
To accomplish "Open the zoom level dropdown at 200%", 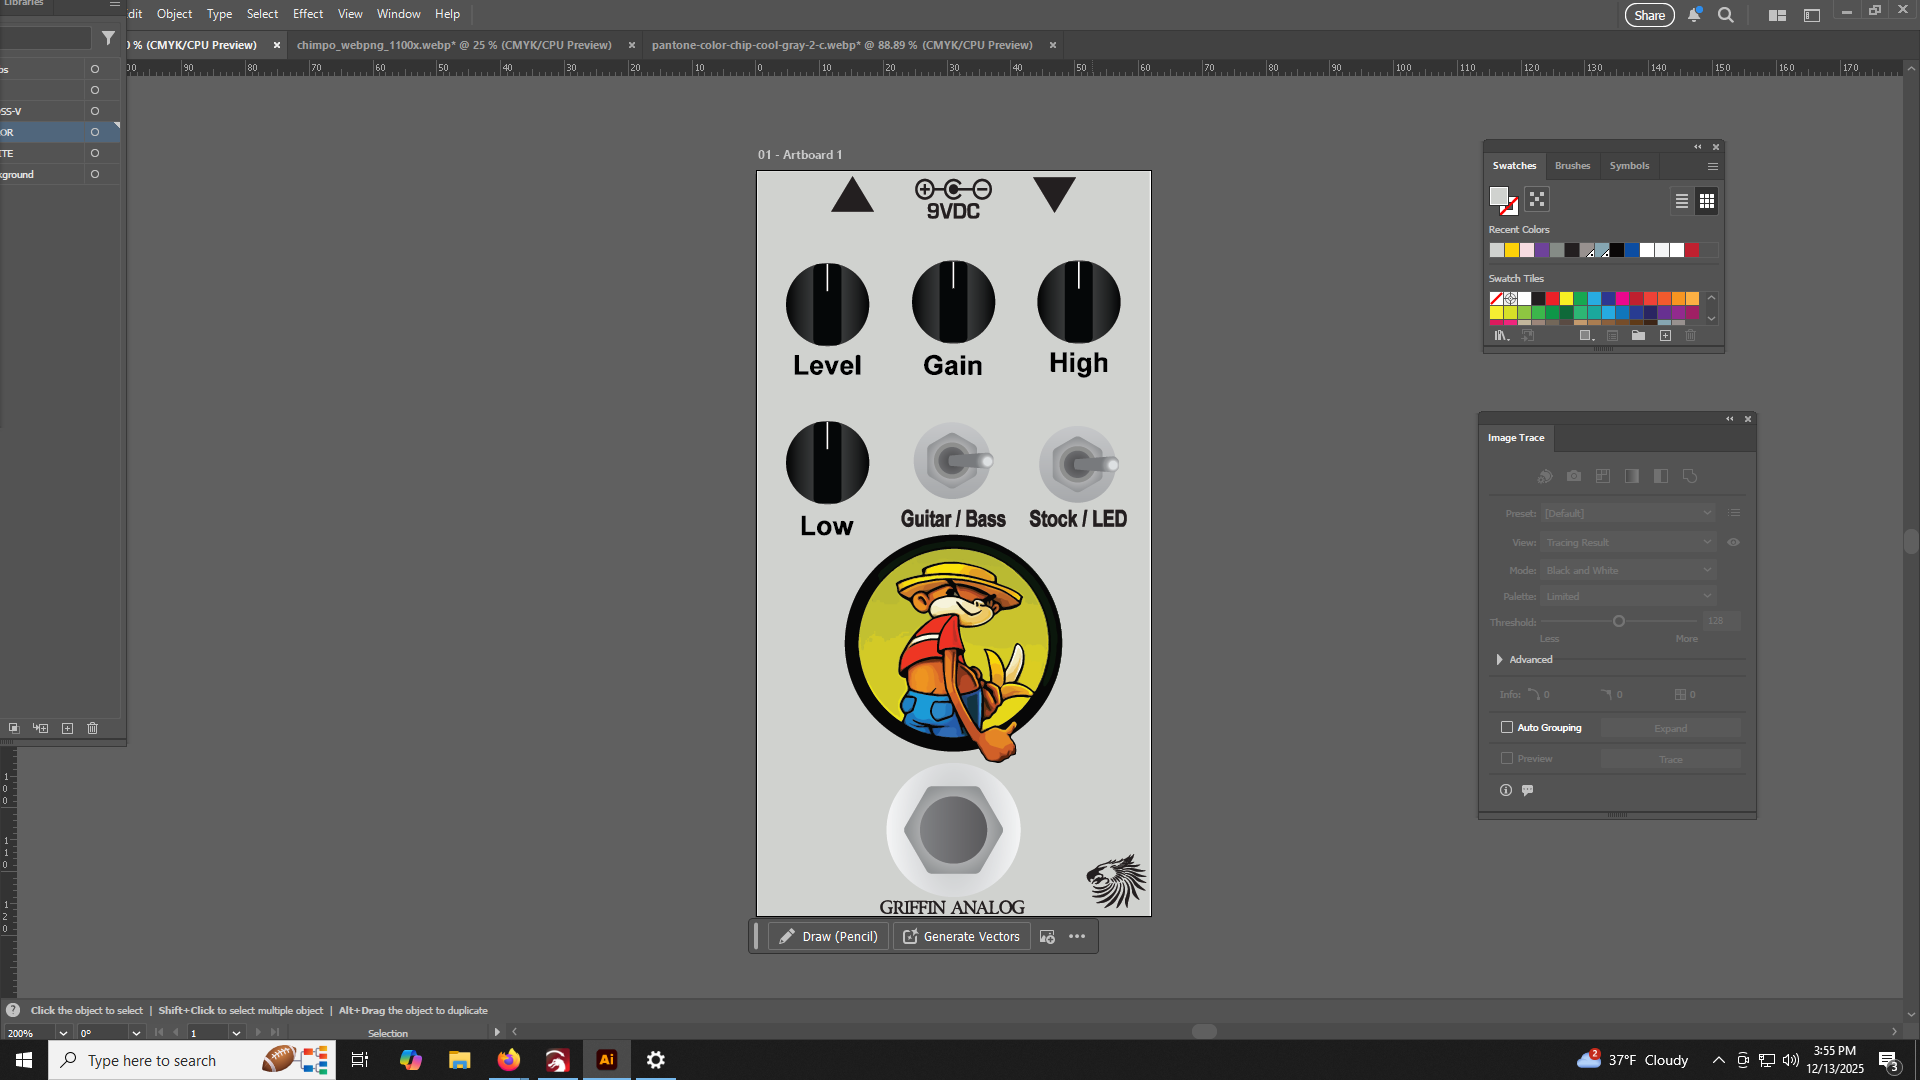I will [63, 1033].
